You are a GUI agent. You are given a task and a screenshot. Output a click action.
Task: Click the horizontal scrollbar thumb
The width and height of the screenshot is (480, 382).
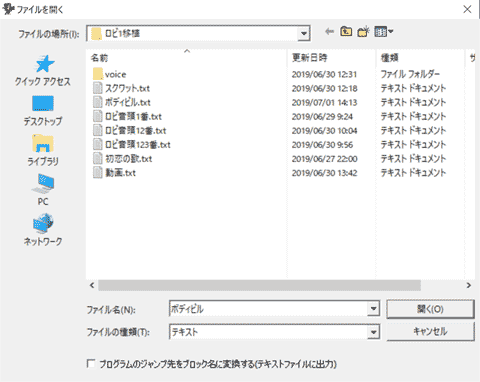259,285
